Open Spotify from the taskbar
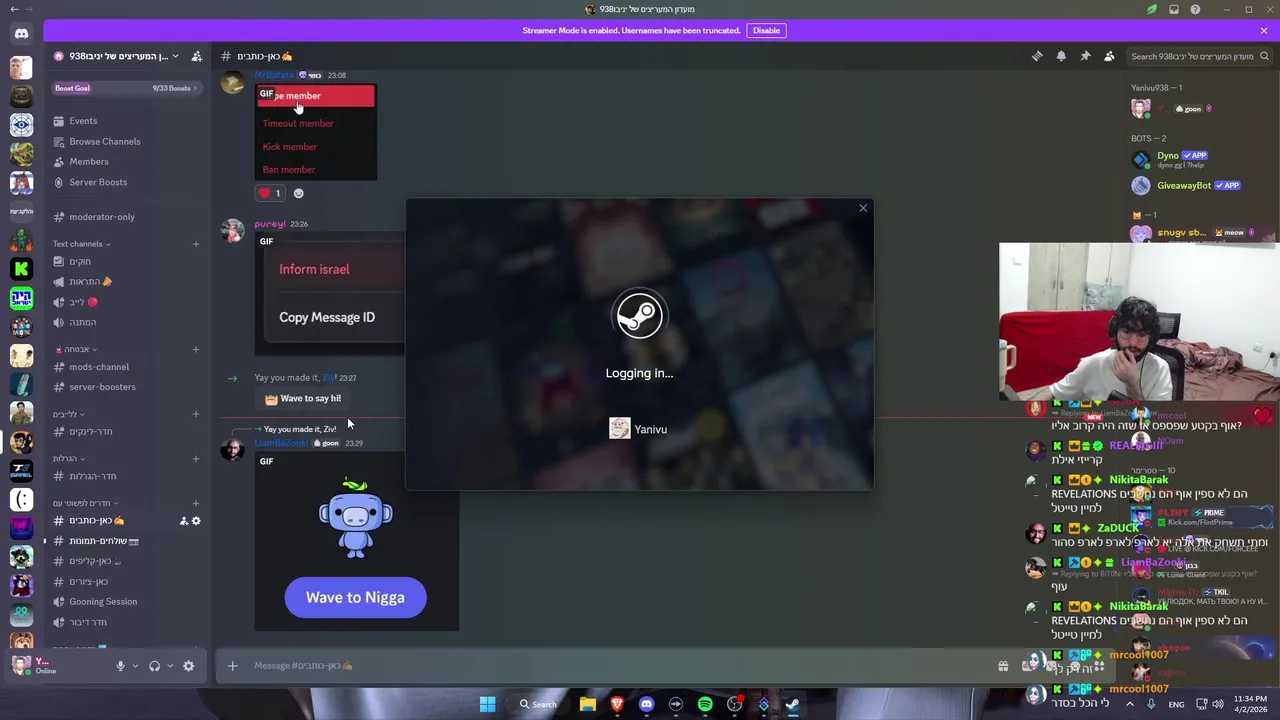 click(705, 704)
